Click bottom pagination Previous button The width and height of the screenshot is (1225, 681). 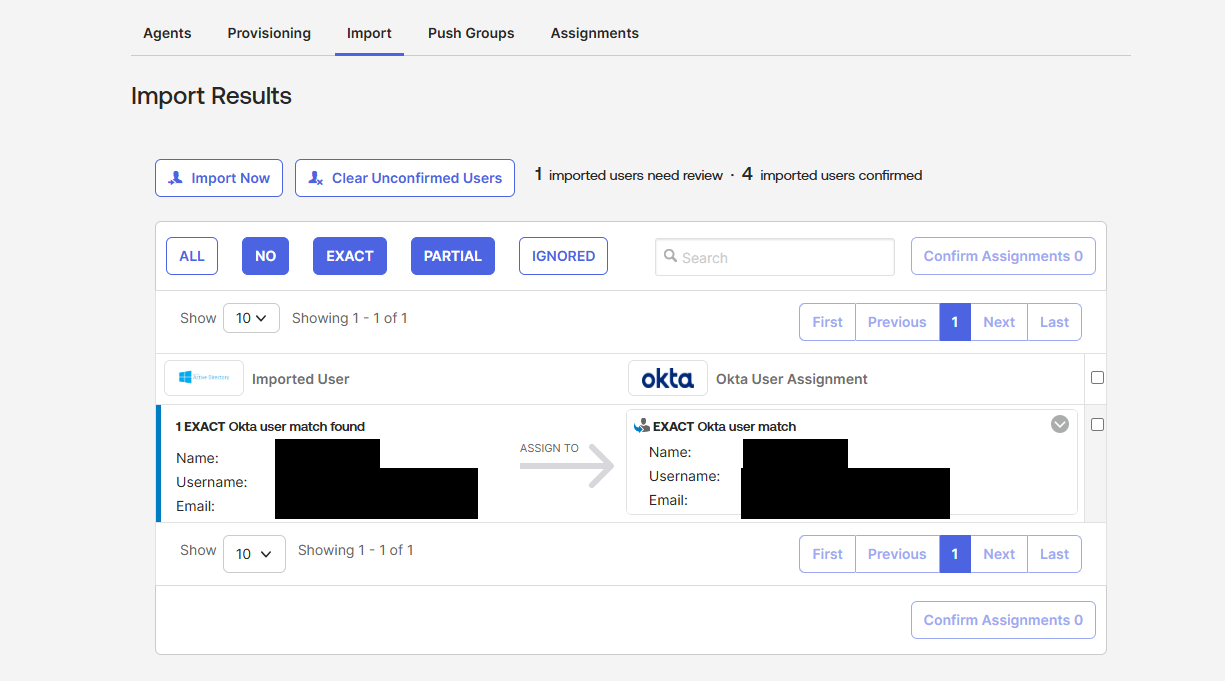tap(897, 554)
